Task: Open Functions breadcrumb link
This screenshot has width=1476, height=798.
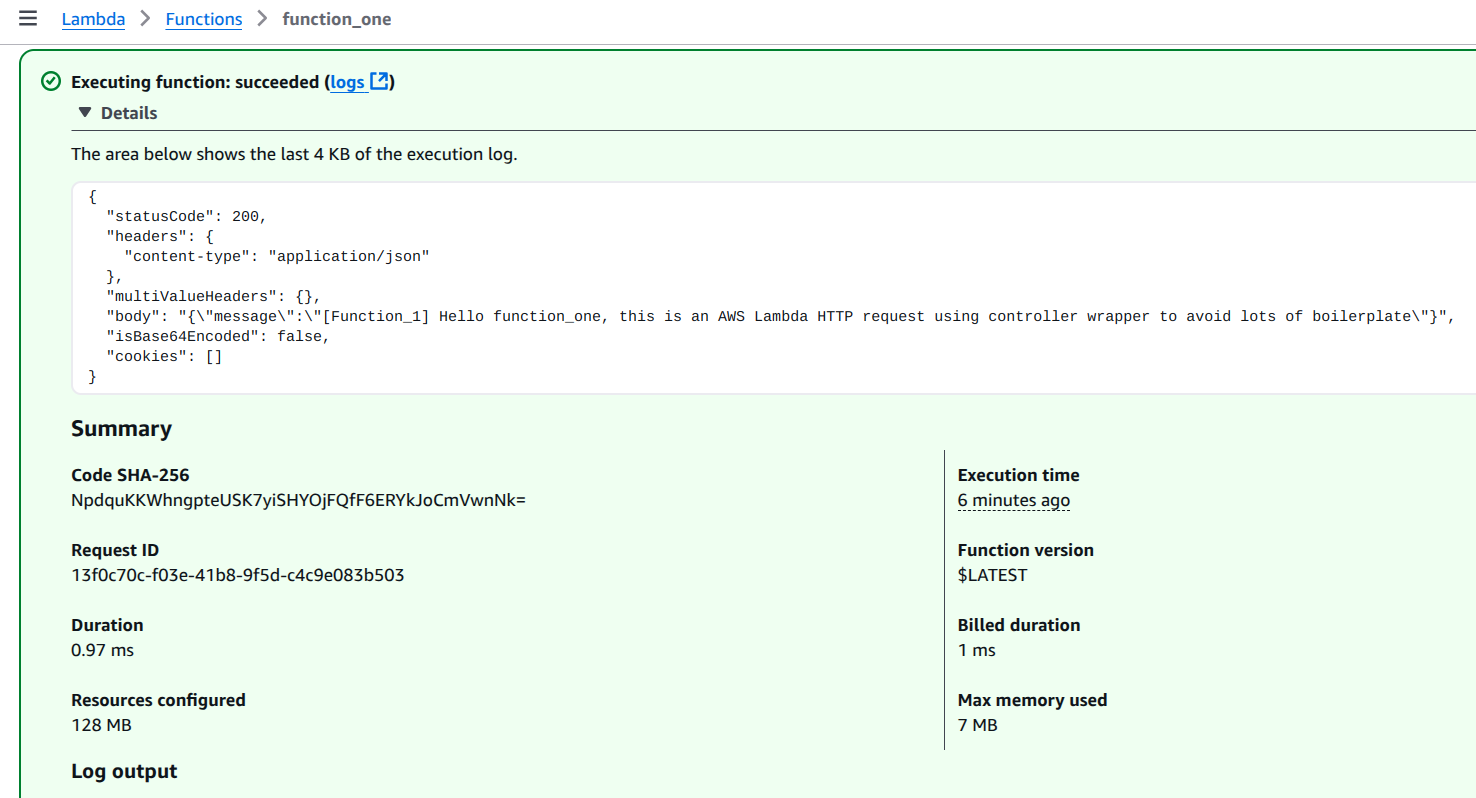Action: point(204,19)
